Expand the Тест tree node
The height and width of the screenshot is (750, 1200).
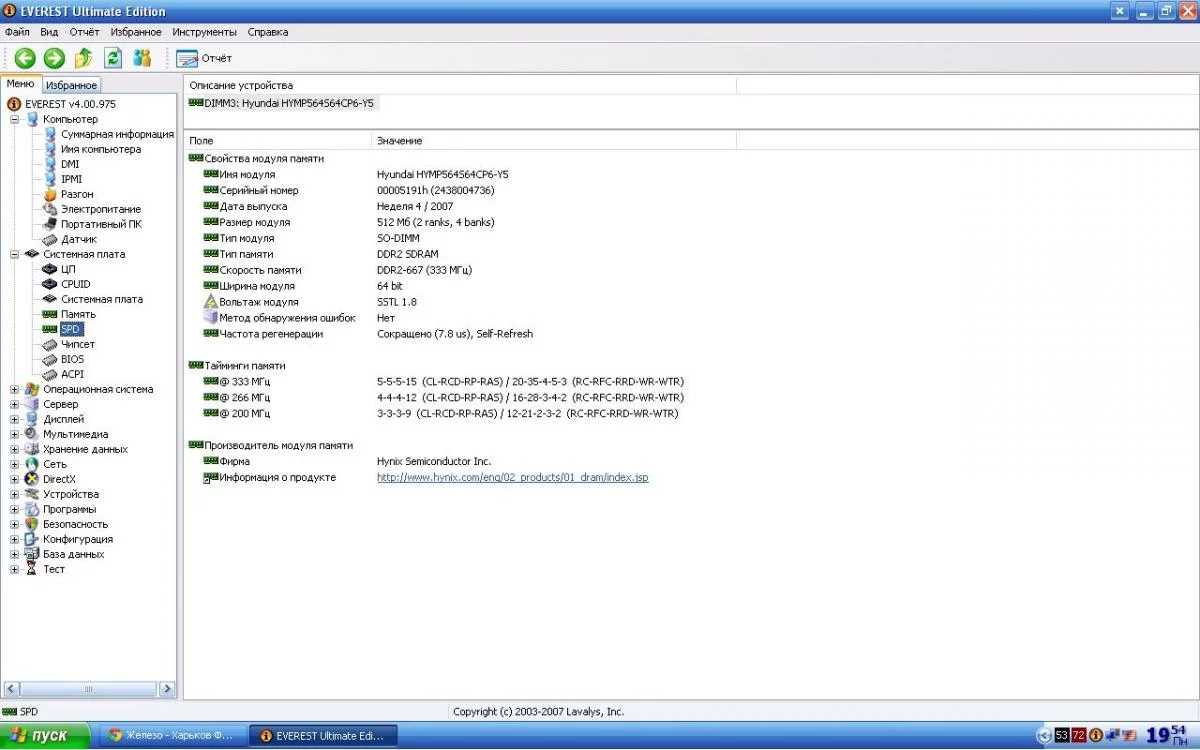(15, 569)
